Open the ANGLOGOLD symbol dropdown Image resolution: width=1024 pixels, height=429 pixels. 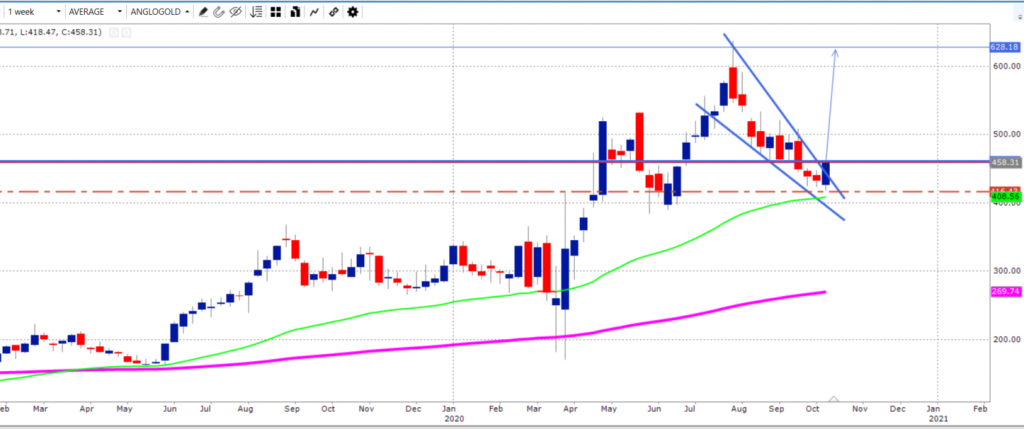(160, 12)
